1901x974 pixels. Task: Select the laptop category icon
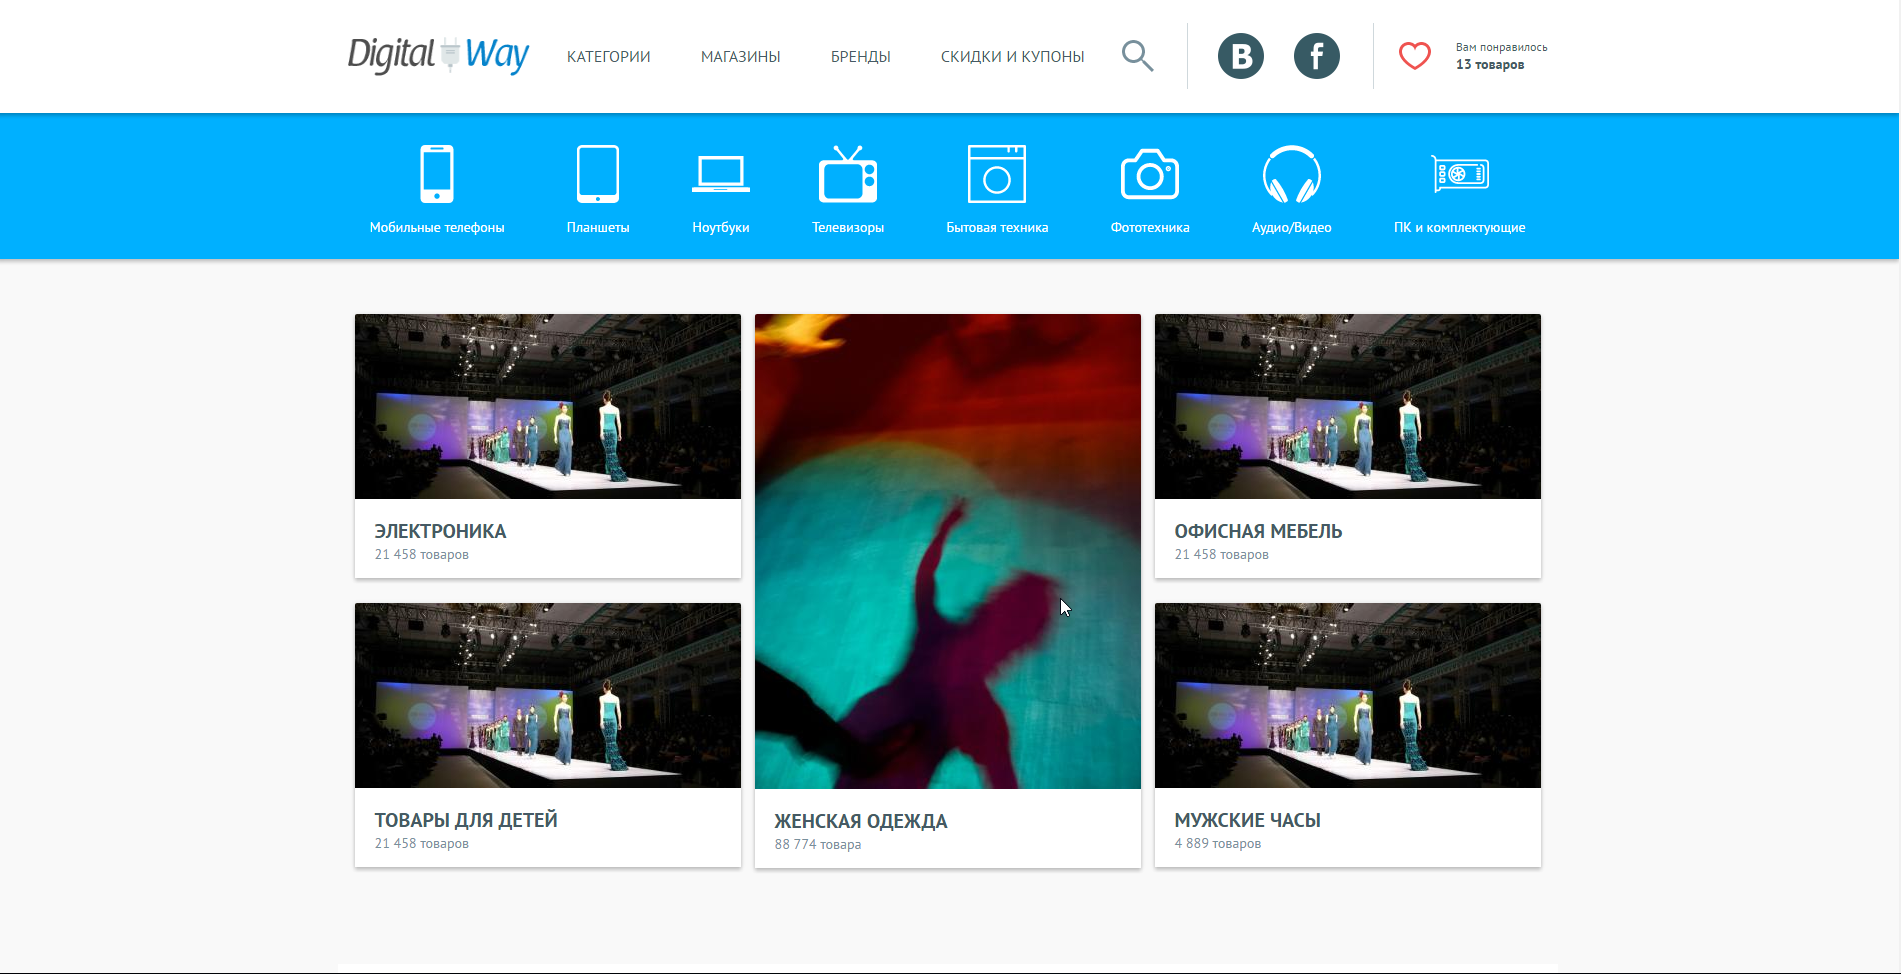(x=721, y=174)
